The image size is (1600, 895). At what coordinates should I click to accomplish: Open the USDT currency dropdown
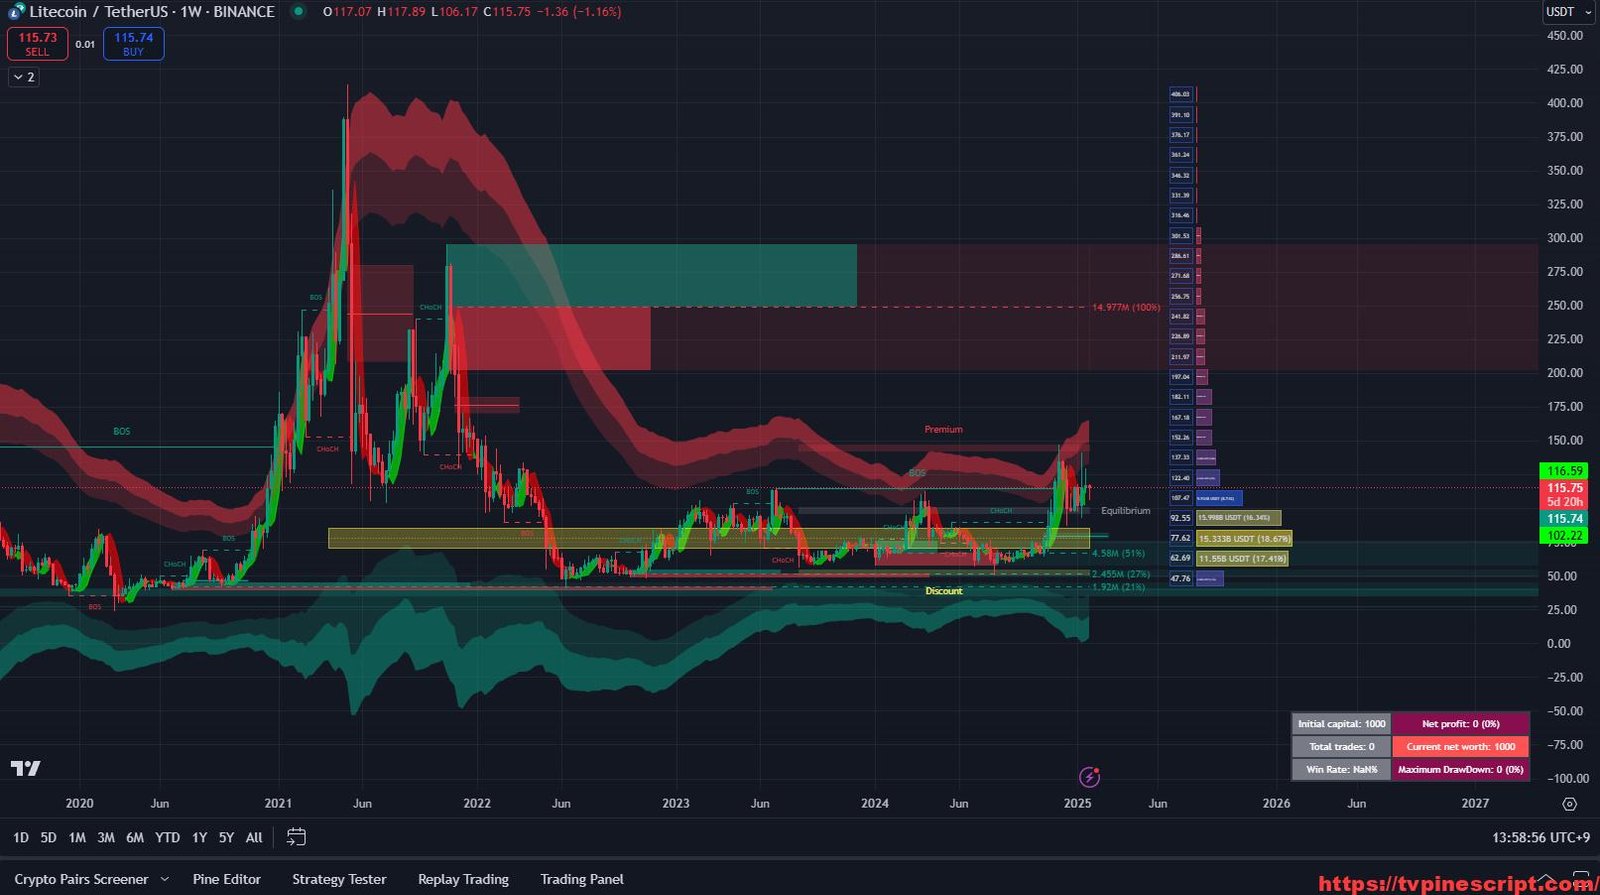click(1567, 12)
